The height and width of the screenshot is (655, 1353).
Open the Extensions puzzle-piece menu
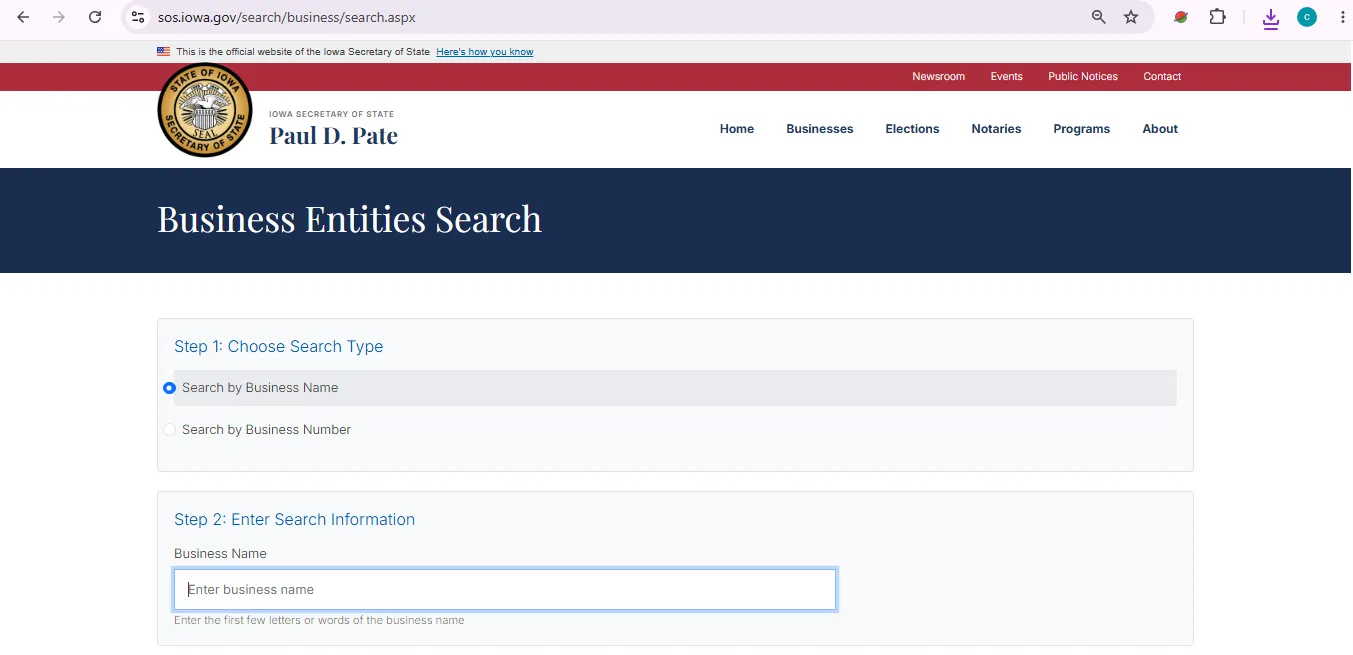coord(1217,17)
